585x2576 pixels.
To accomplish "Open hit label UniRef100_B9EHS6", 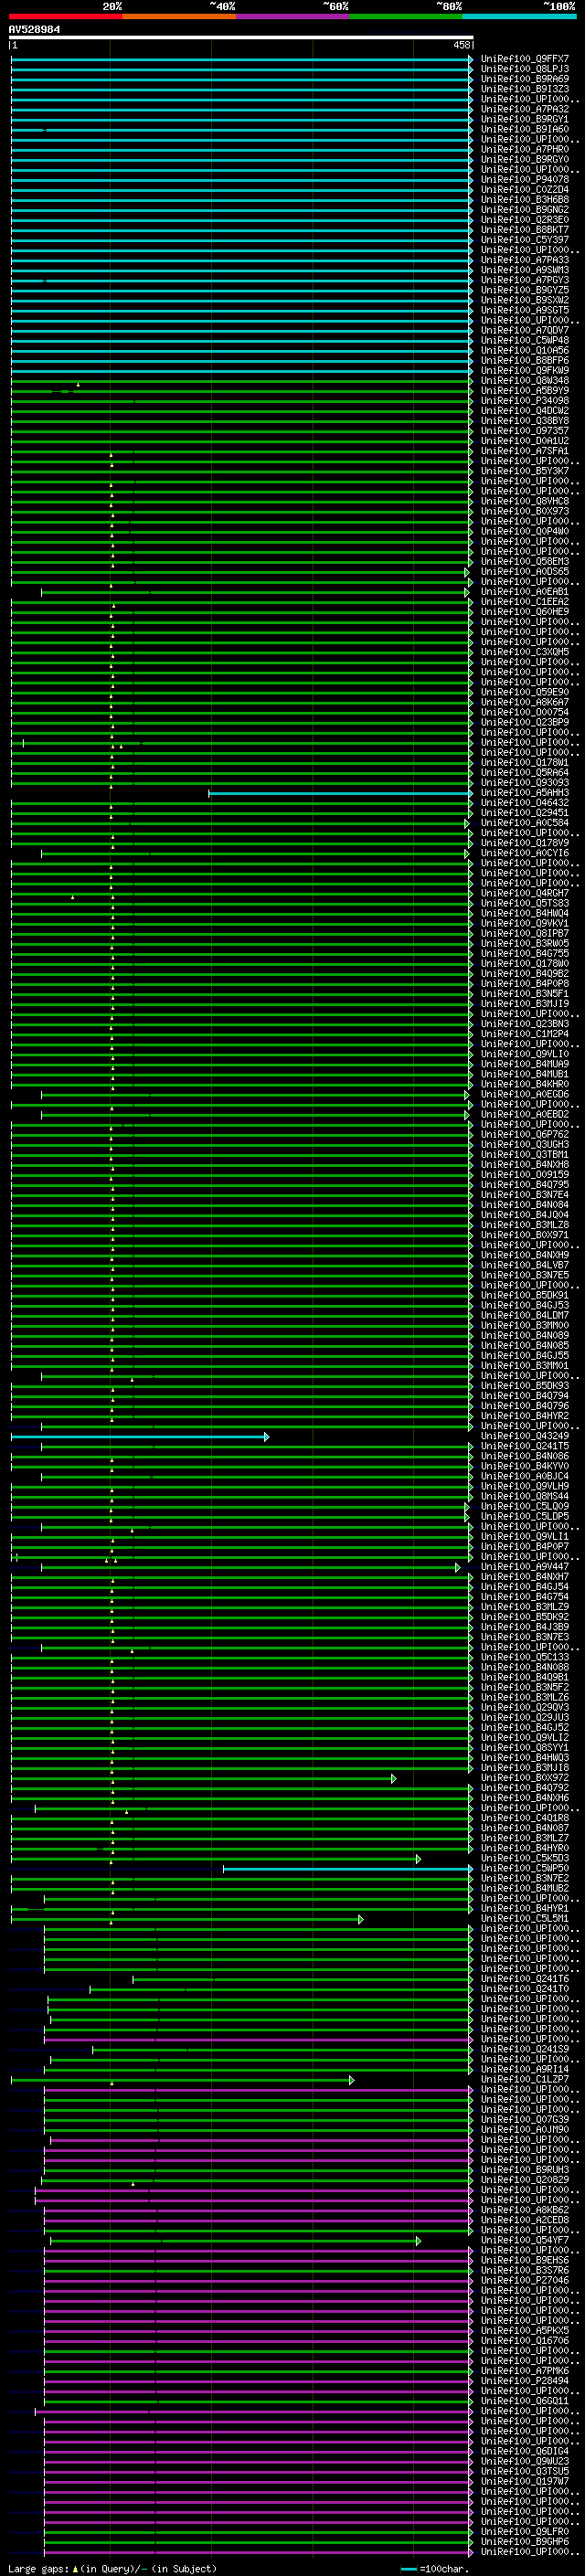I will click(x=525, y=2260).
